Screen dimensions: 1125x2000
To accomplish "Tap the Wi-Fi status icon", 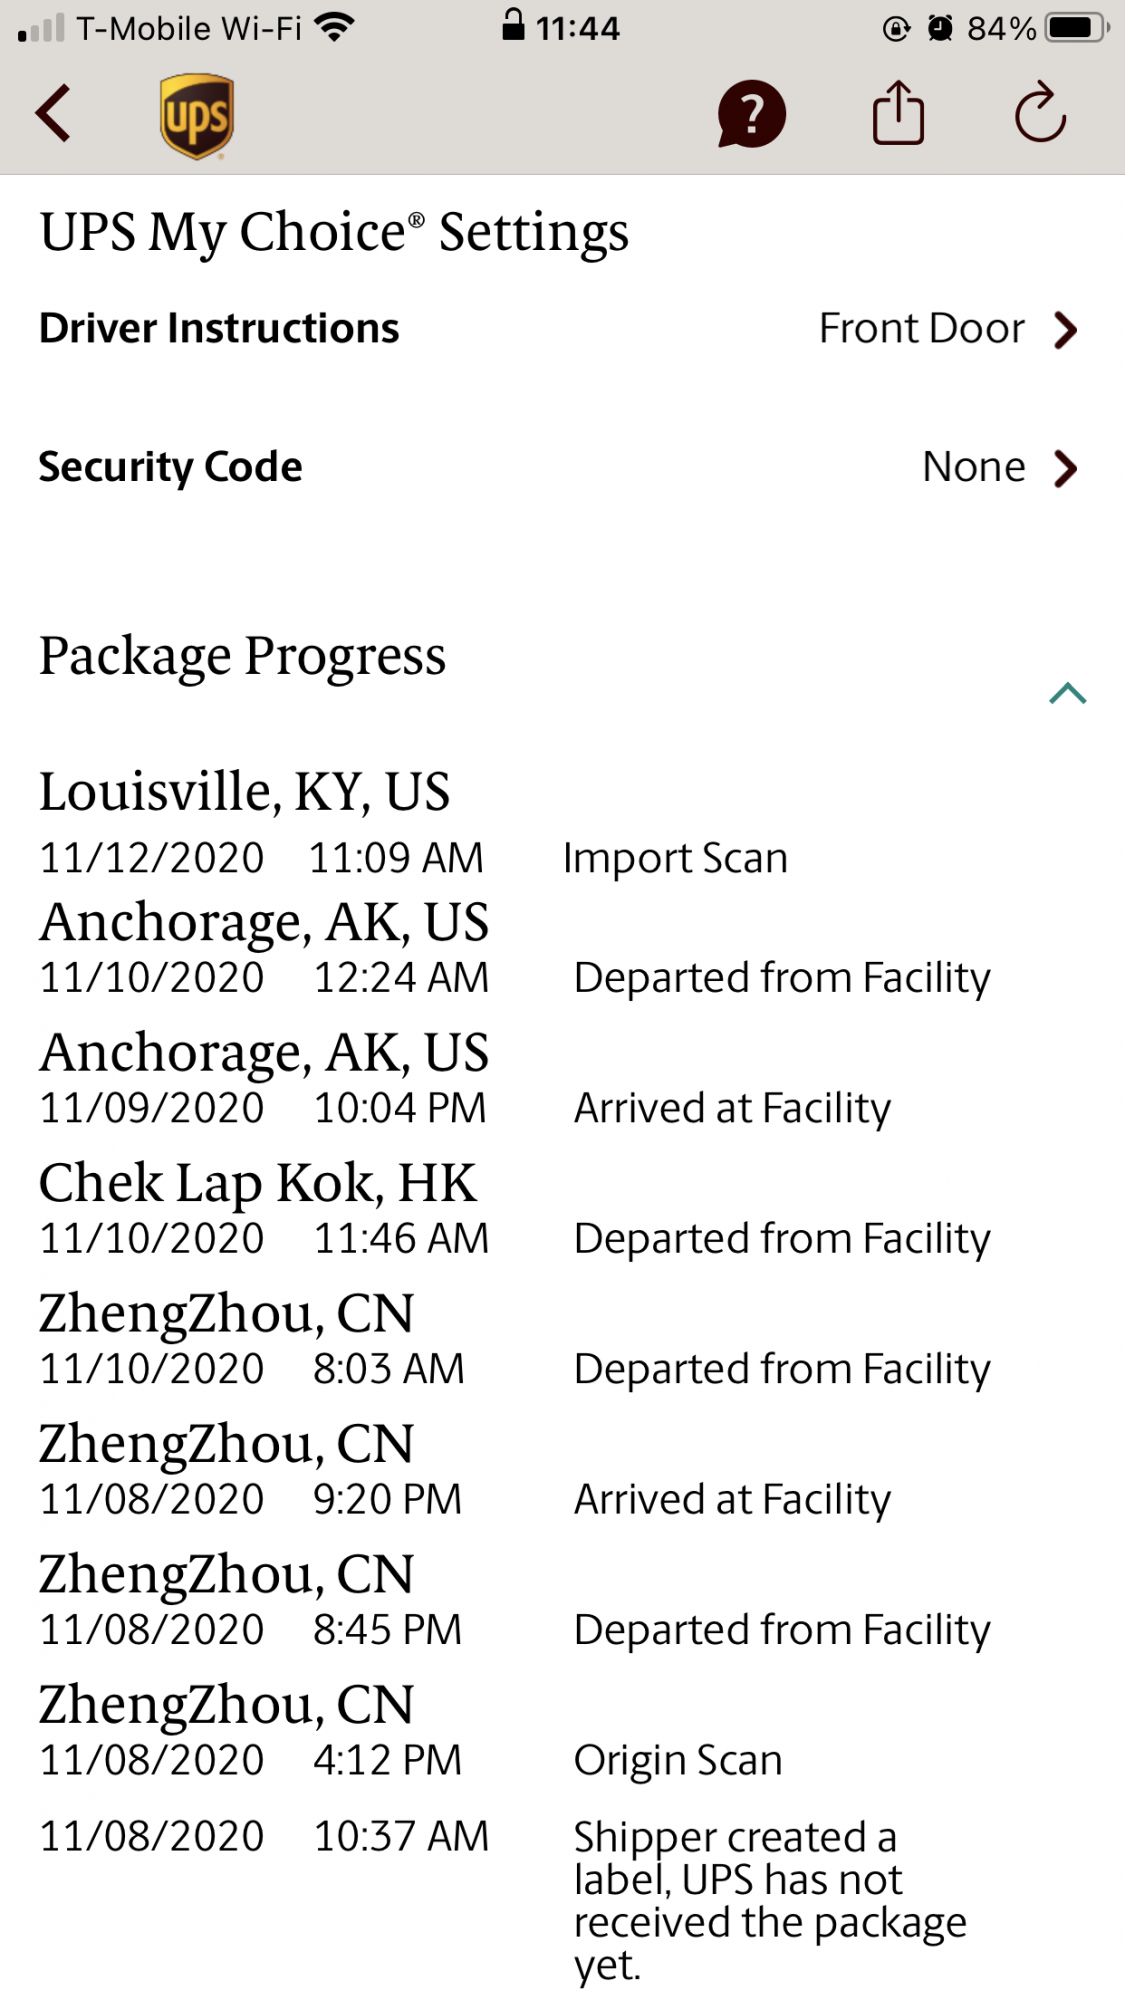I will tap(334, 27).
